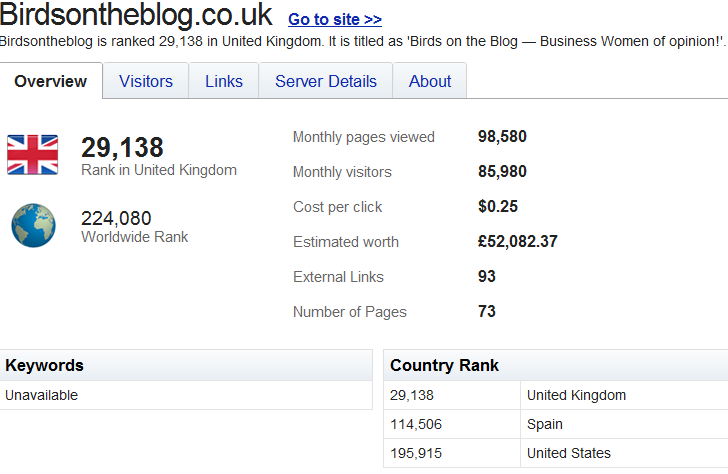The width and height of the screenshot is (728, 474).
Task: Click the United States country cell
Action: 624,453
